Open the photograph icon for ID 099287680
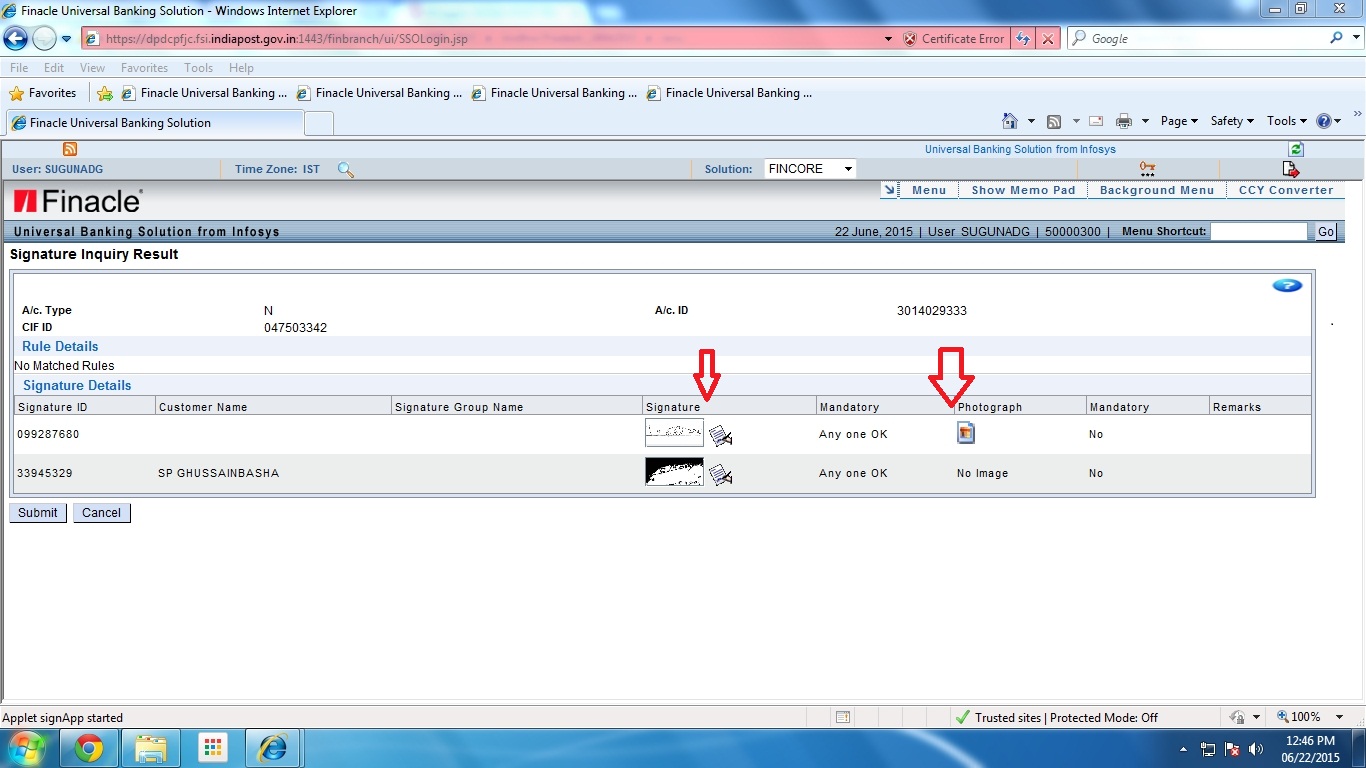Screen dimensions: 1366x768 [x=966, y=433]
